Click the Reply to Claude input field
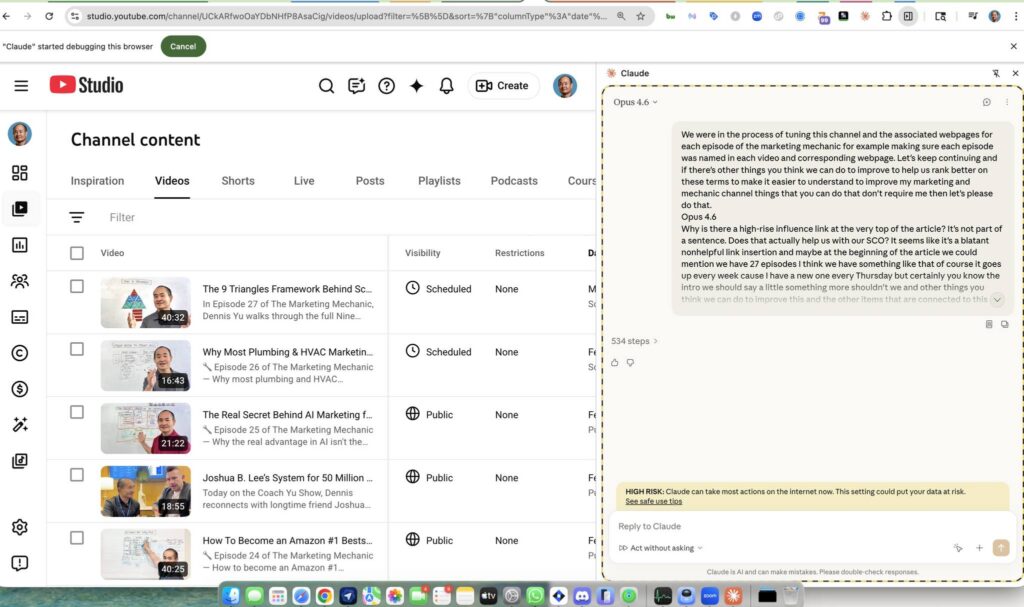 tap(780, 526)
